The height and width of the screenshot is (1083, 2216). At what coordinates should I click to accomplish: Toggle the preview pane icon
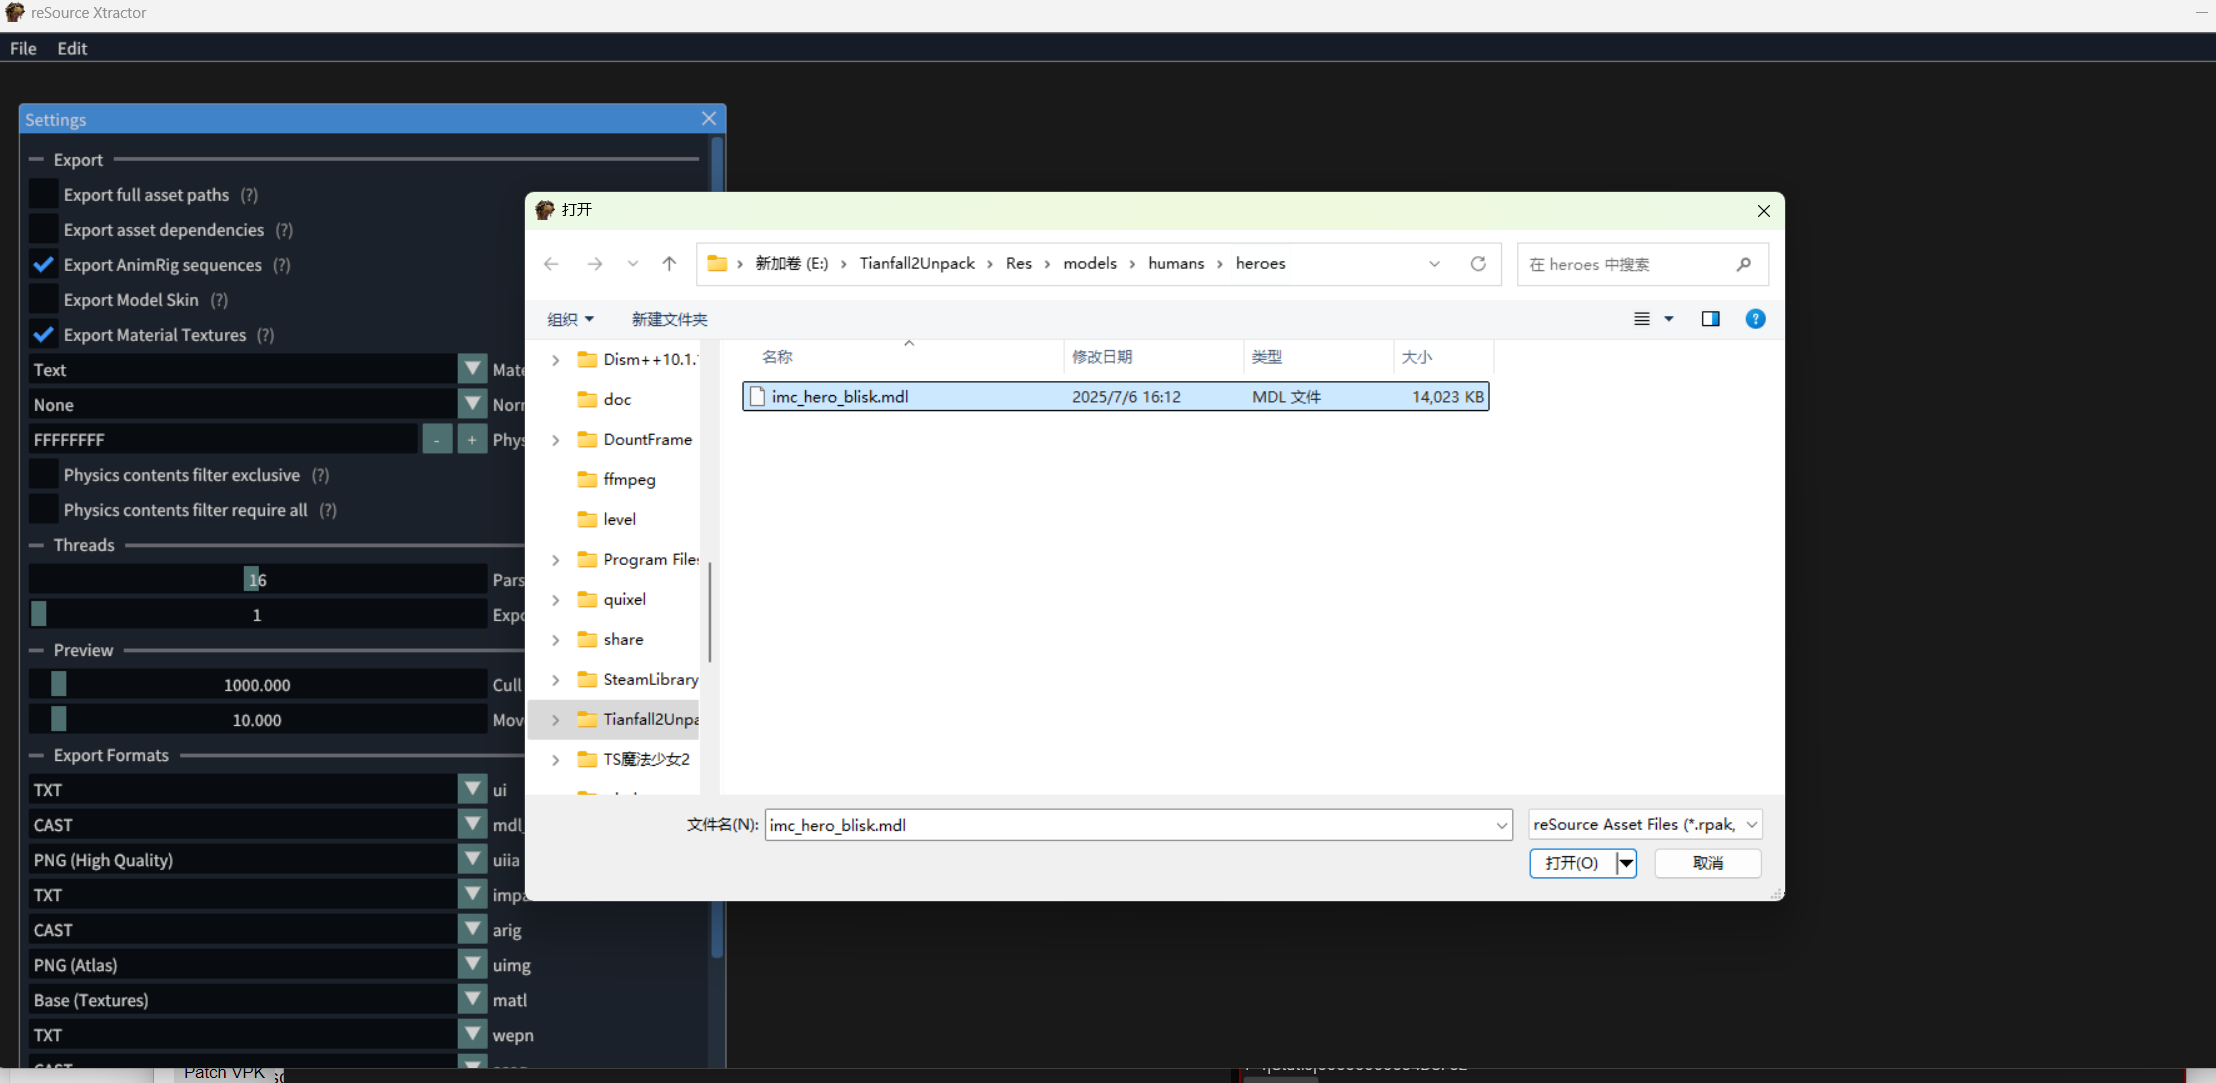pos(1710,319)
